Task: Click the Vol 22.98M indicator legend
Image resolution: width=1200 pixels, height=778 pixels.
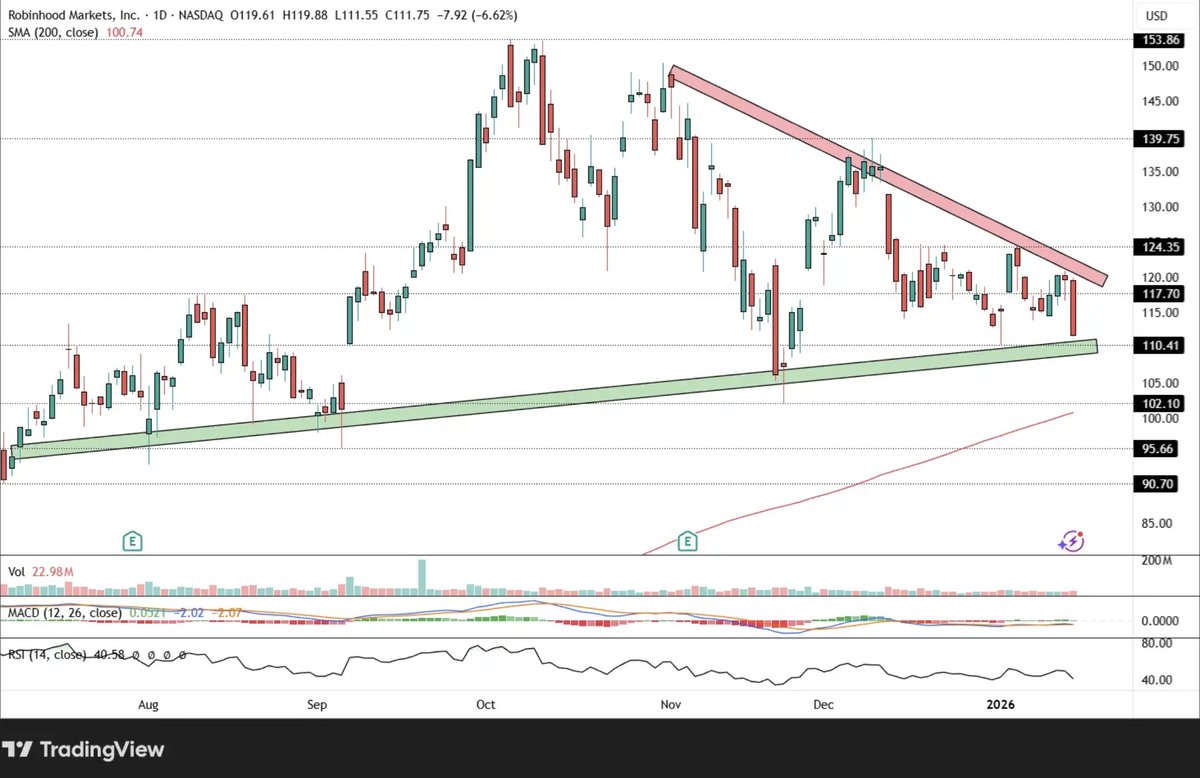Action: (40, 571)
